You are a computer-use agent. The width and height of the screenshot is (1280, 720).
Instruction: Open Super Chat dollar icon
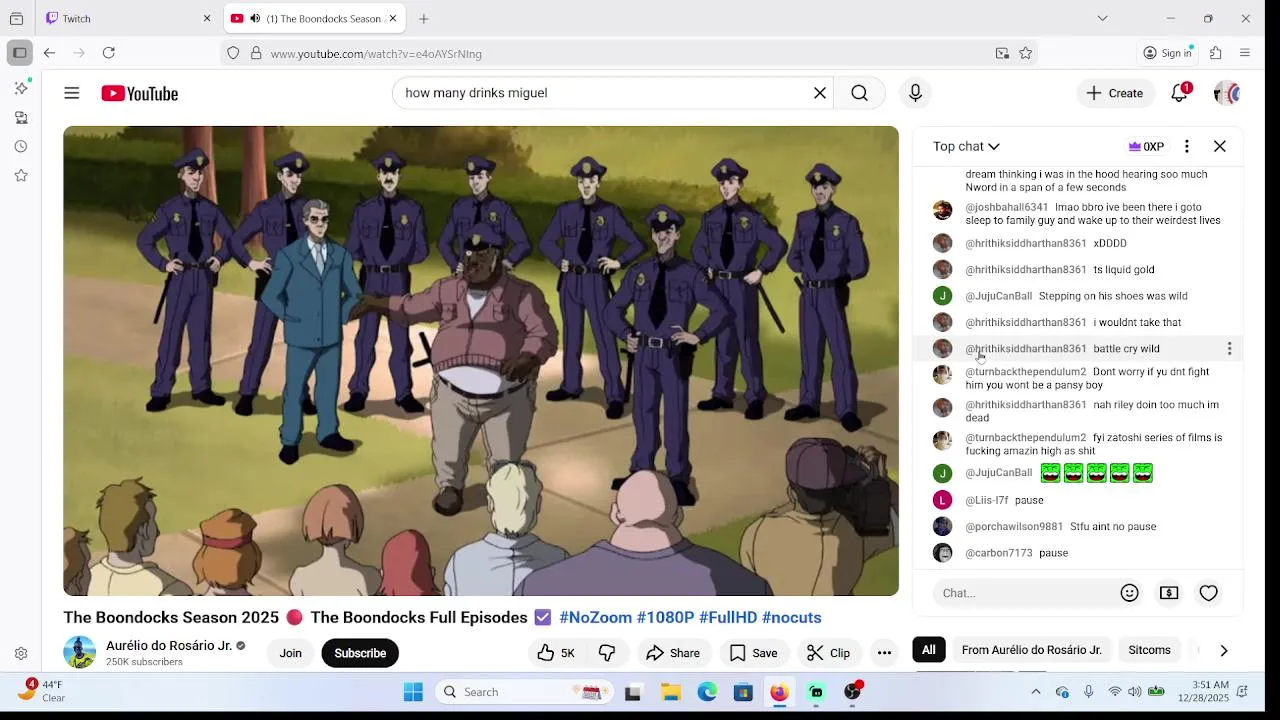coord(1169,593)
